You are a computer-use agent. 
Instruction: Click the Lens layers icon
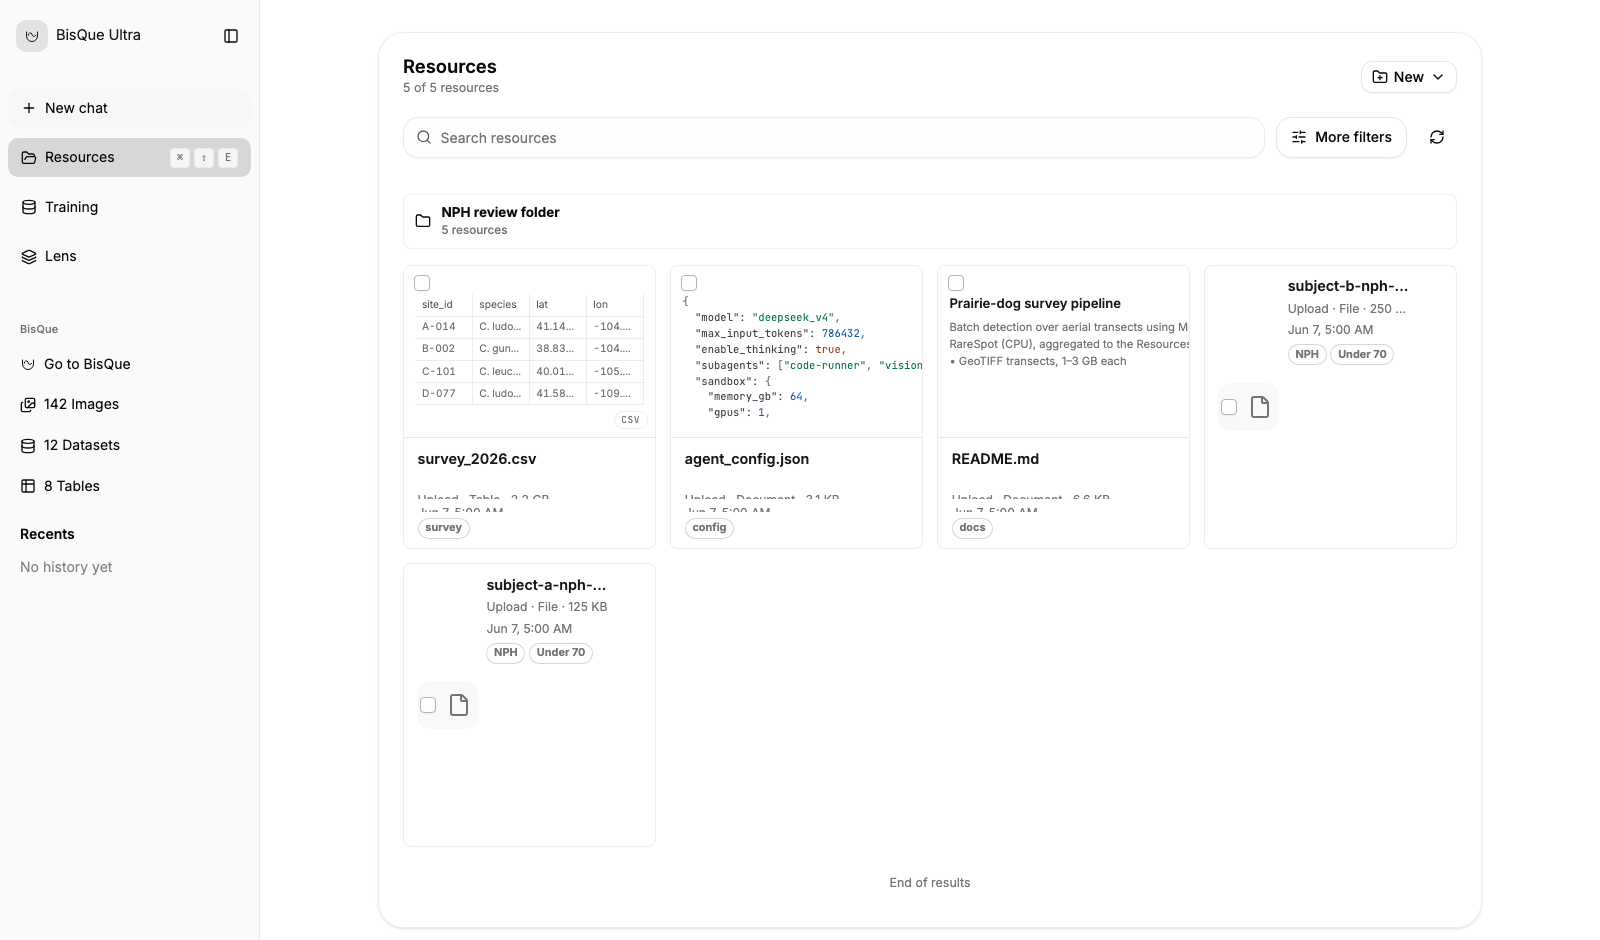[x=29, y=257]
